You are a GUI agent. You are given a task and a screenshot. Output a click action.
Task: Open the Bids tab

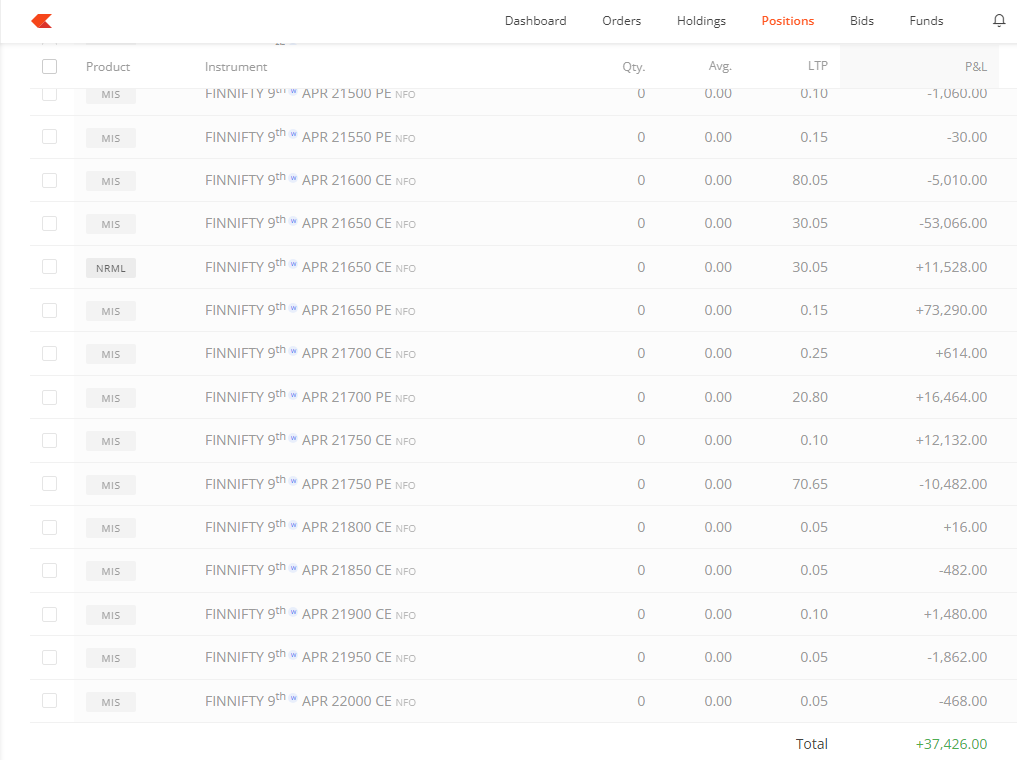point(861,21)
